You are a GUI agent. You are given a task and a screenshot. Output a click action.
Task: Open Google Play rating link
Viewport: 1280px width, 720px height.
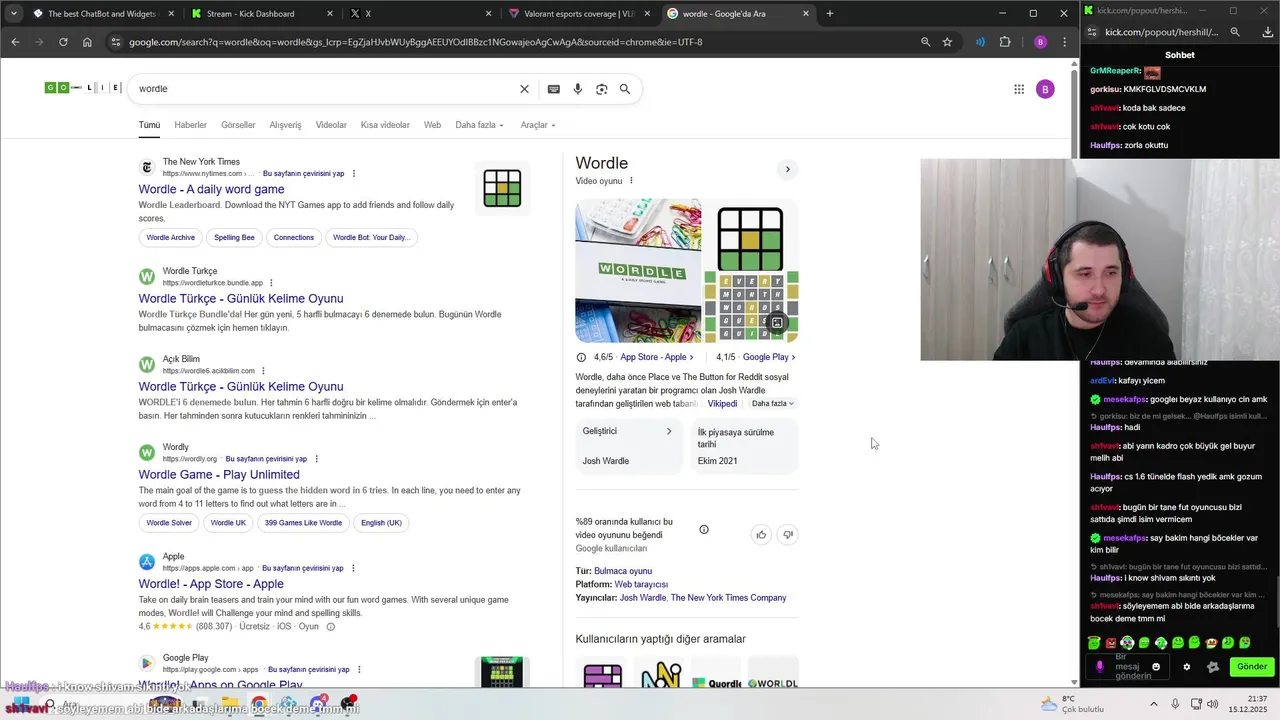coord(769,357)
